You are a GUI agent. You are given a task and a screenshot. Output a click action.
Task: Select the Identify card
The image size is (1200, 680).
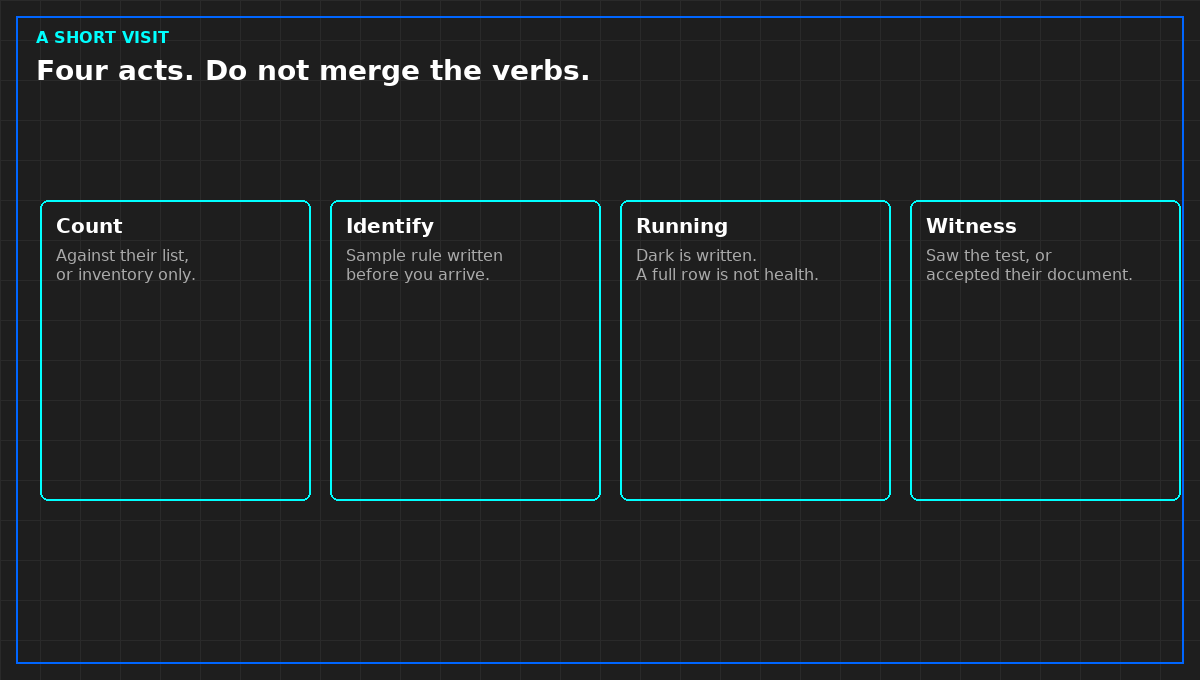(465, 350)
